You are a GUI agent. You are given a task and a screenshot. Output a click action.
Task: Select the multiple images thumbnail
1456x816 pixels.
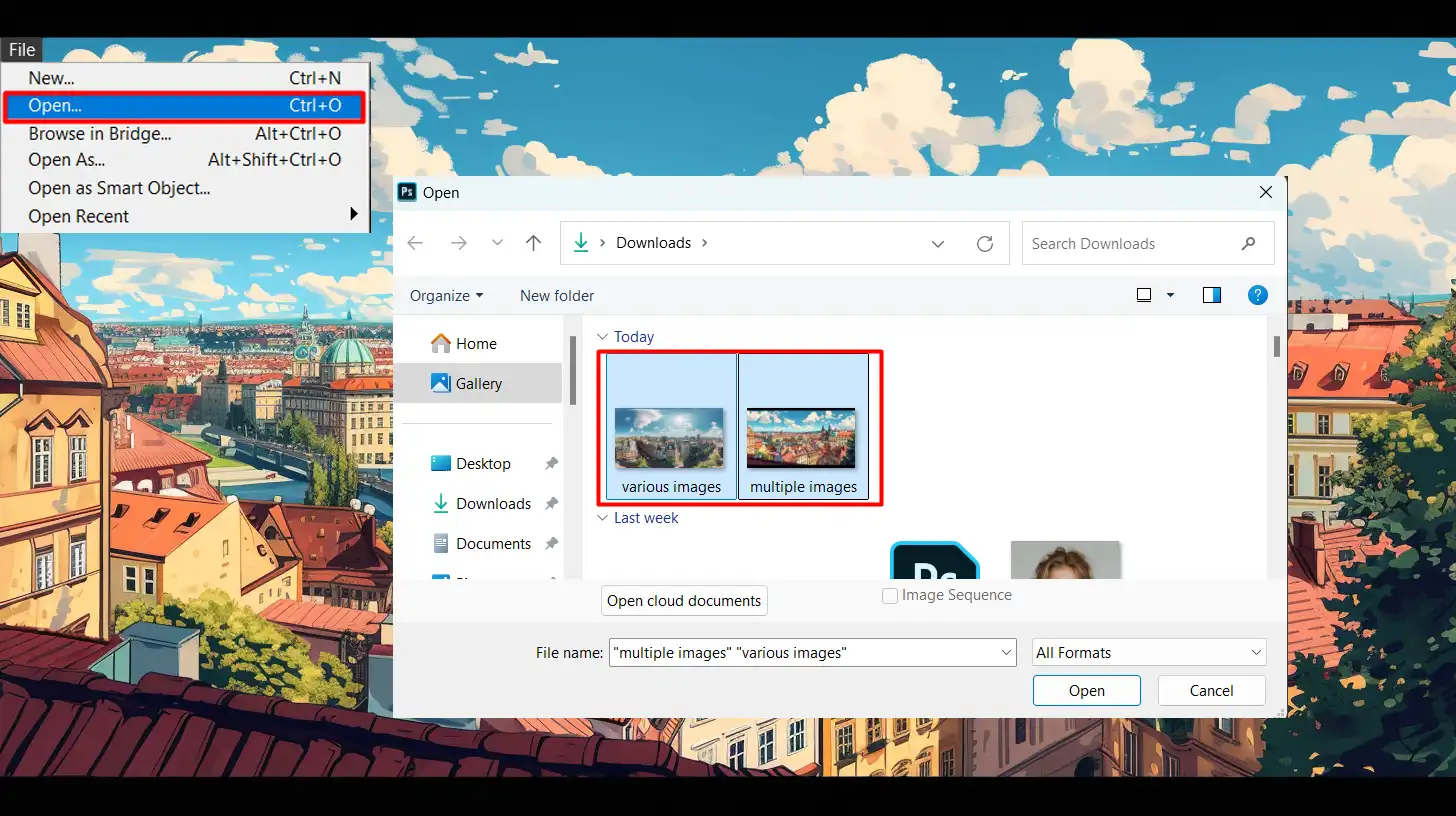click(803, 427)
